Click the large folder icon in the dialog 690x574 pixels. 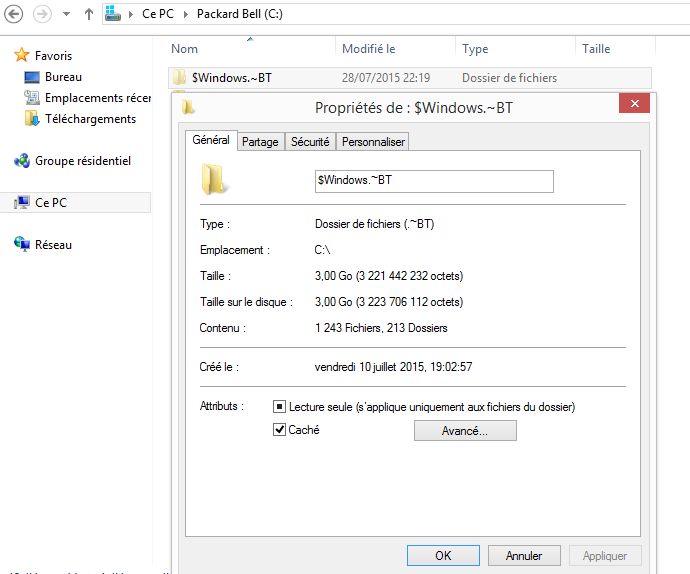(x=214, y=179)
